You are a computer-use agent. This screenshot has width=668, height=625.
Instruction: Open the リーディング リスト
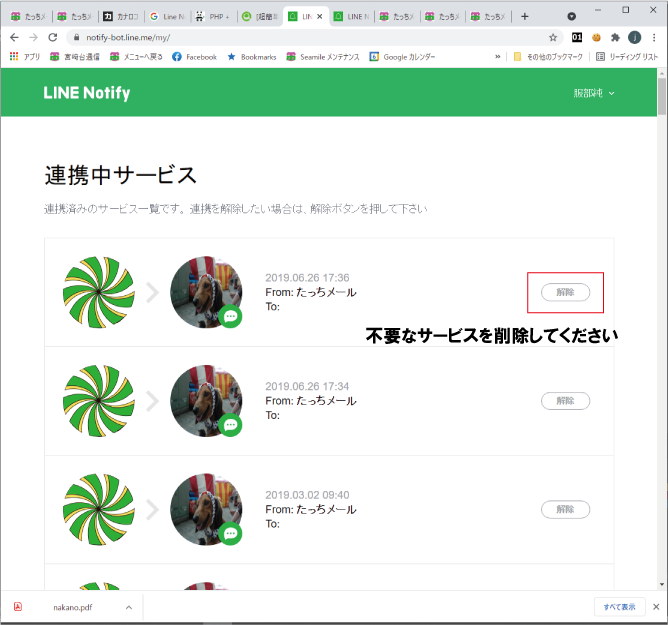coord(627,57)
